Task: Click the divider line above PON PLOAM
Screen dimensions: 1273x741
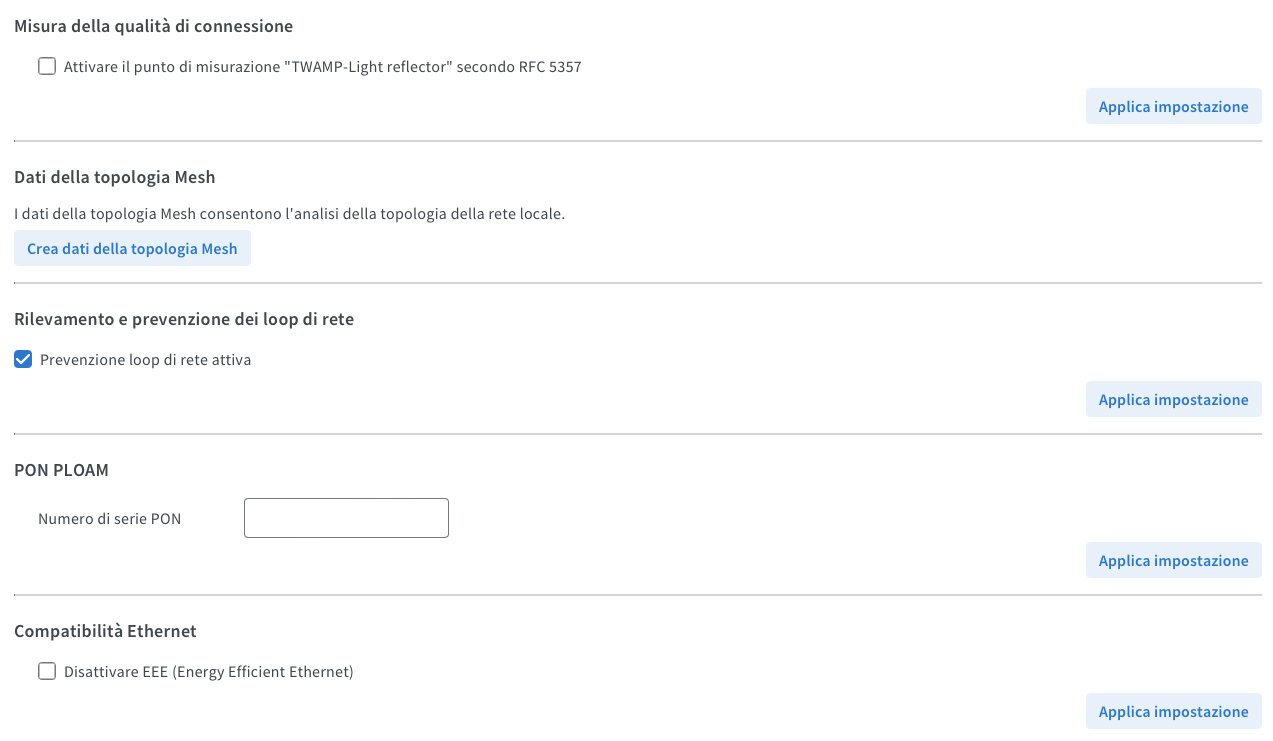Action: [637, 434]
